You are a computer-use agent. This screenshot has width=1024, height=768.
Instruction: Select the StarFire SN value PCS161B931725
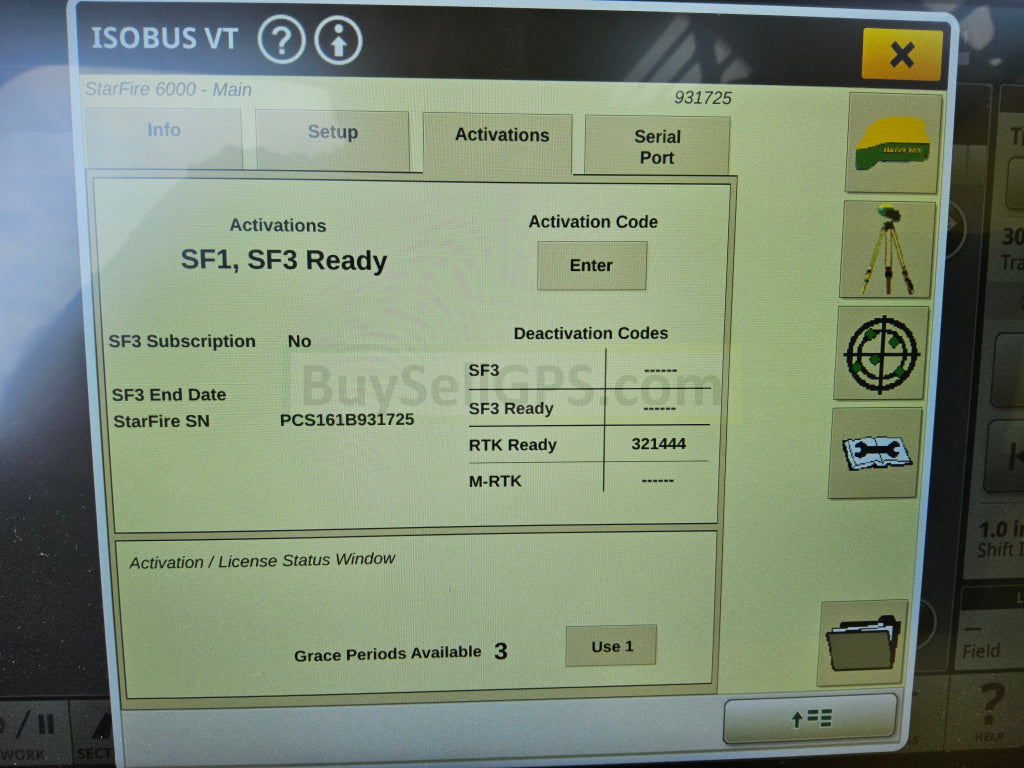(x=347, y=419)
